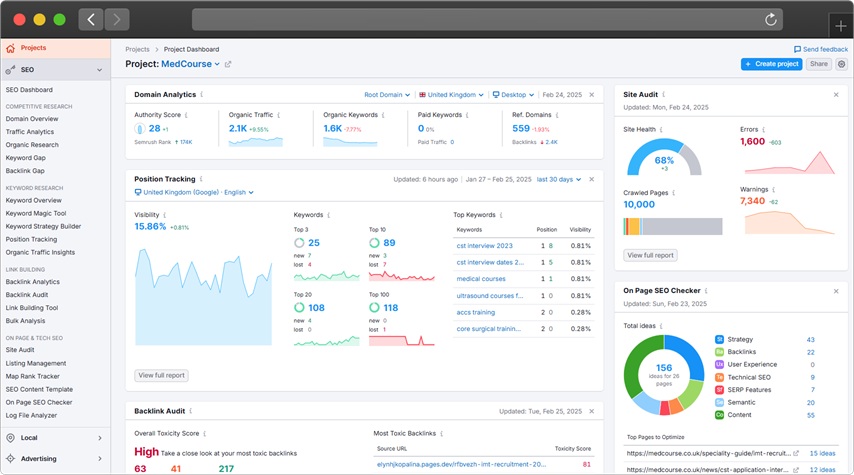The height and width of the screenshot is (475, 854).
Task: Click the Top 10 keywords value 89
Action: pyautogui.click(x=389, y=243)
